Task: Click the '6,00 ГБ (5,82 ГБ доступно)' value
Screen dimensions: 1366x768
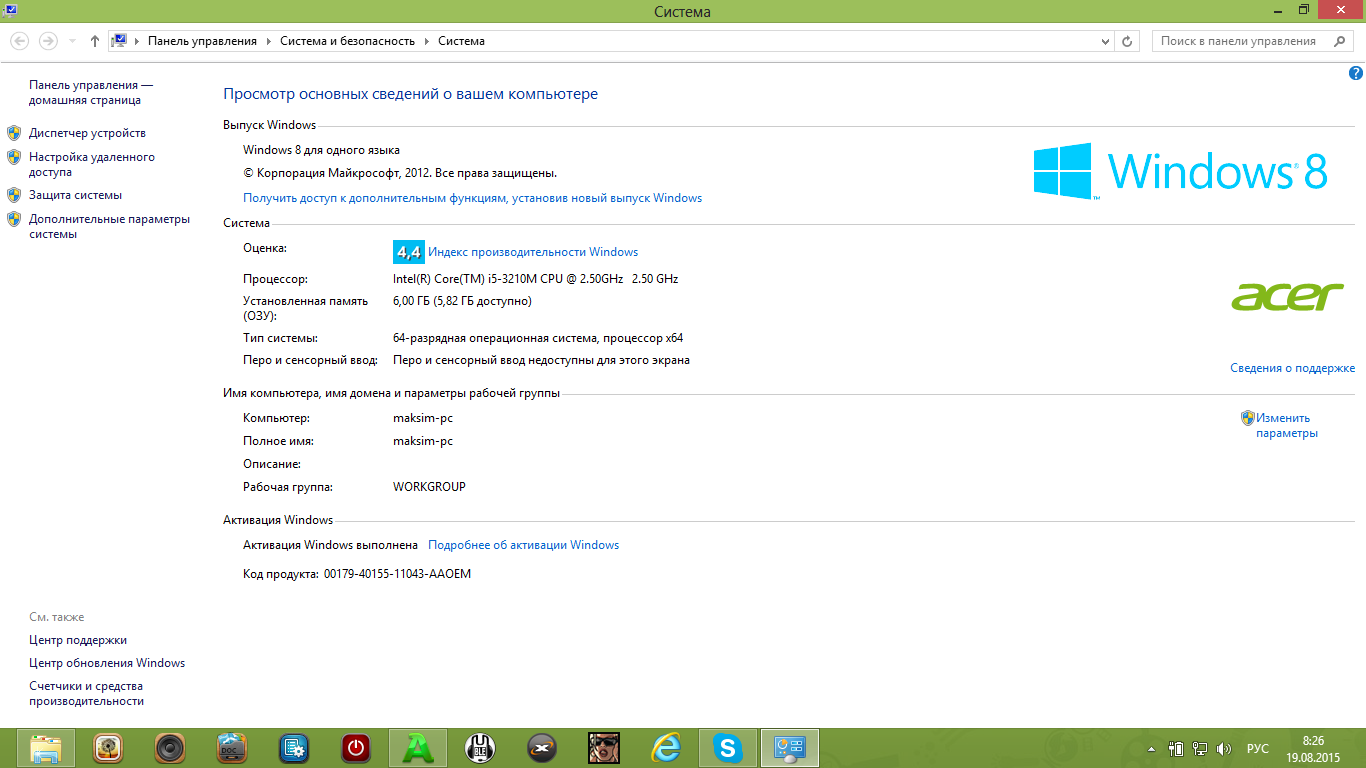Action: [463, 301]
